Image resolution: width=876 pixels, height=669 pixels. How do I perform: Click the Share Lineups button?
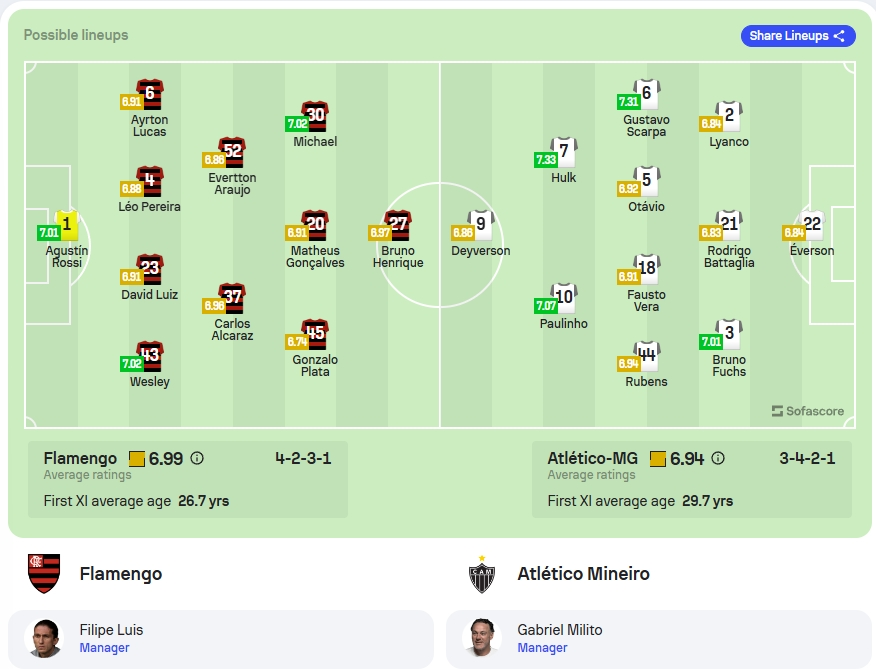(x=798, y=36)
